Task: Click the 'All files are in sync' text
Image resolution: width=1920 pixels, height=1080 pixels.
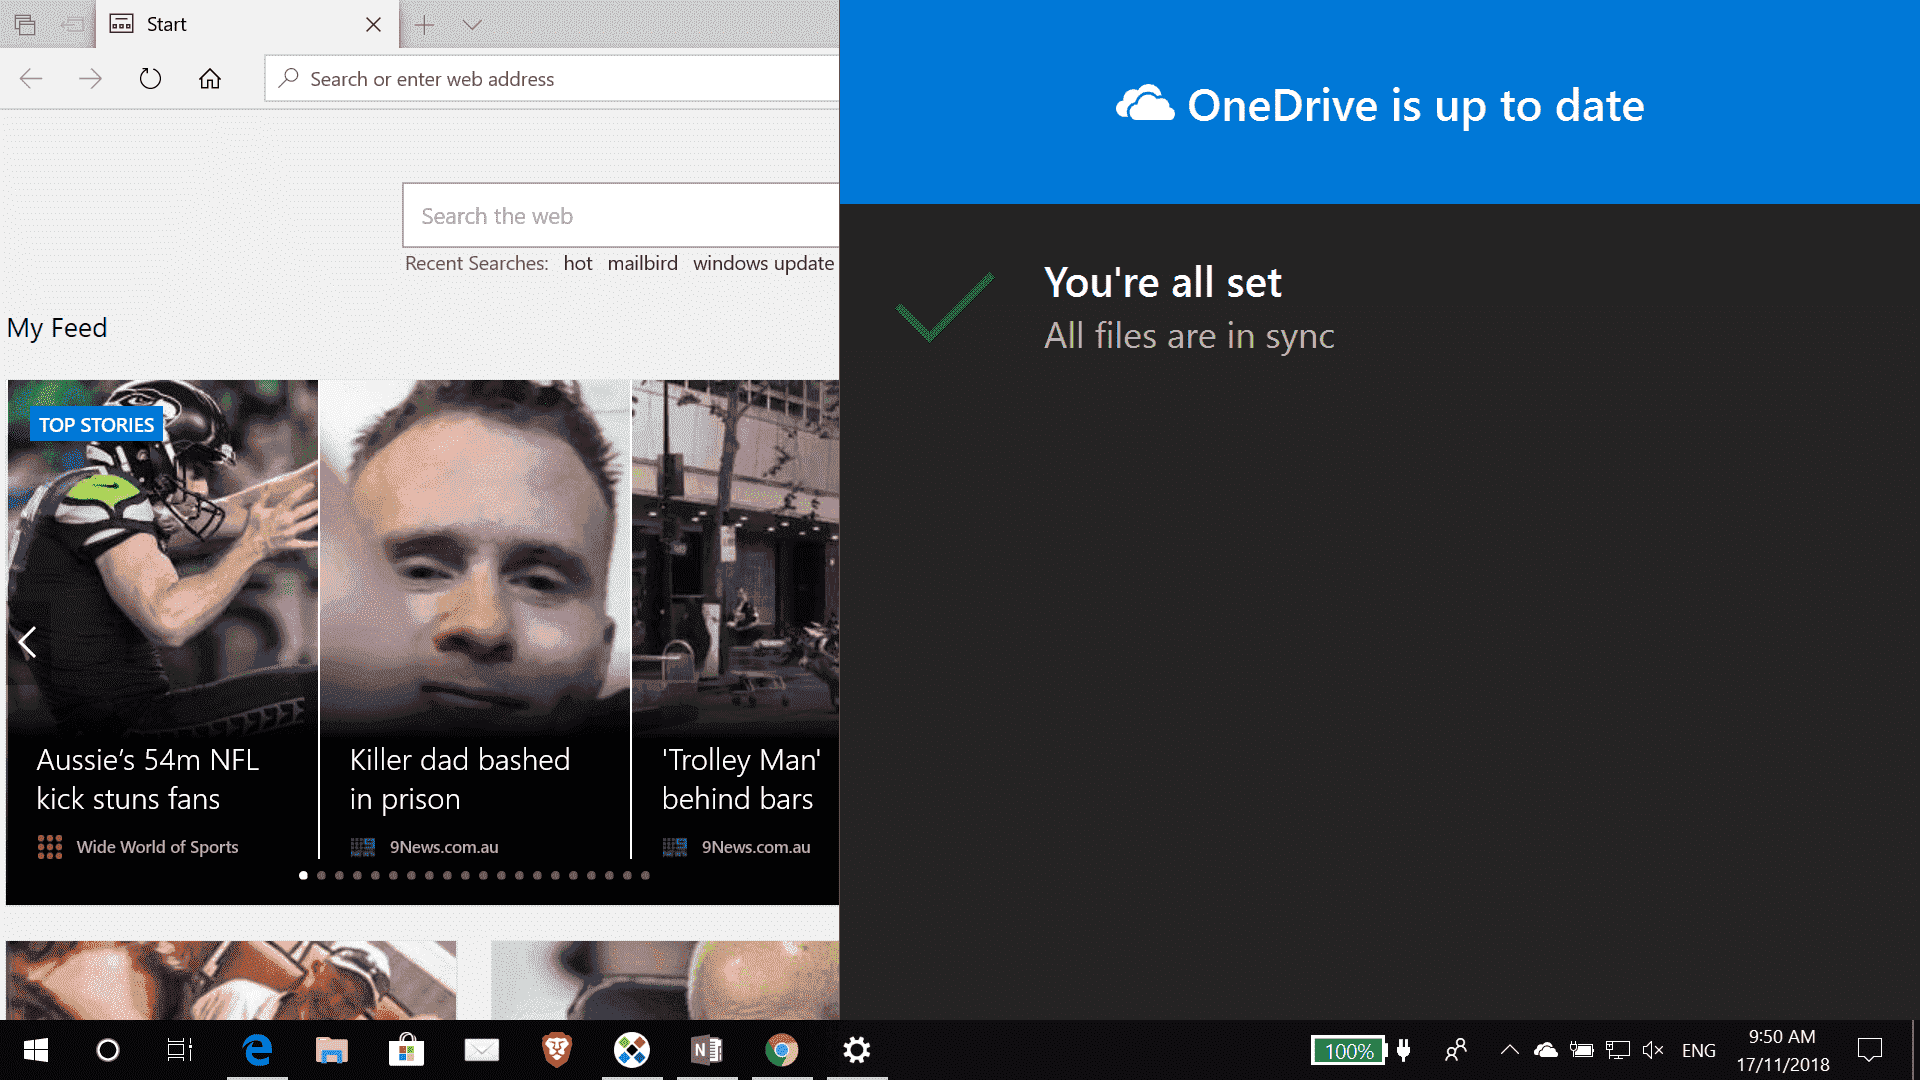Action: point(1189,336)
